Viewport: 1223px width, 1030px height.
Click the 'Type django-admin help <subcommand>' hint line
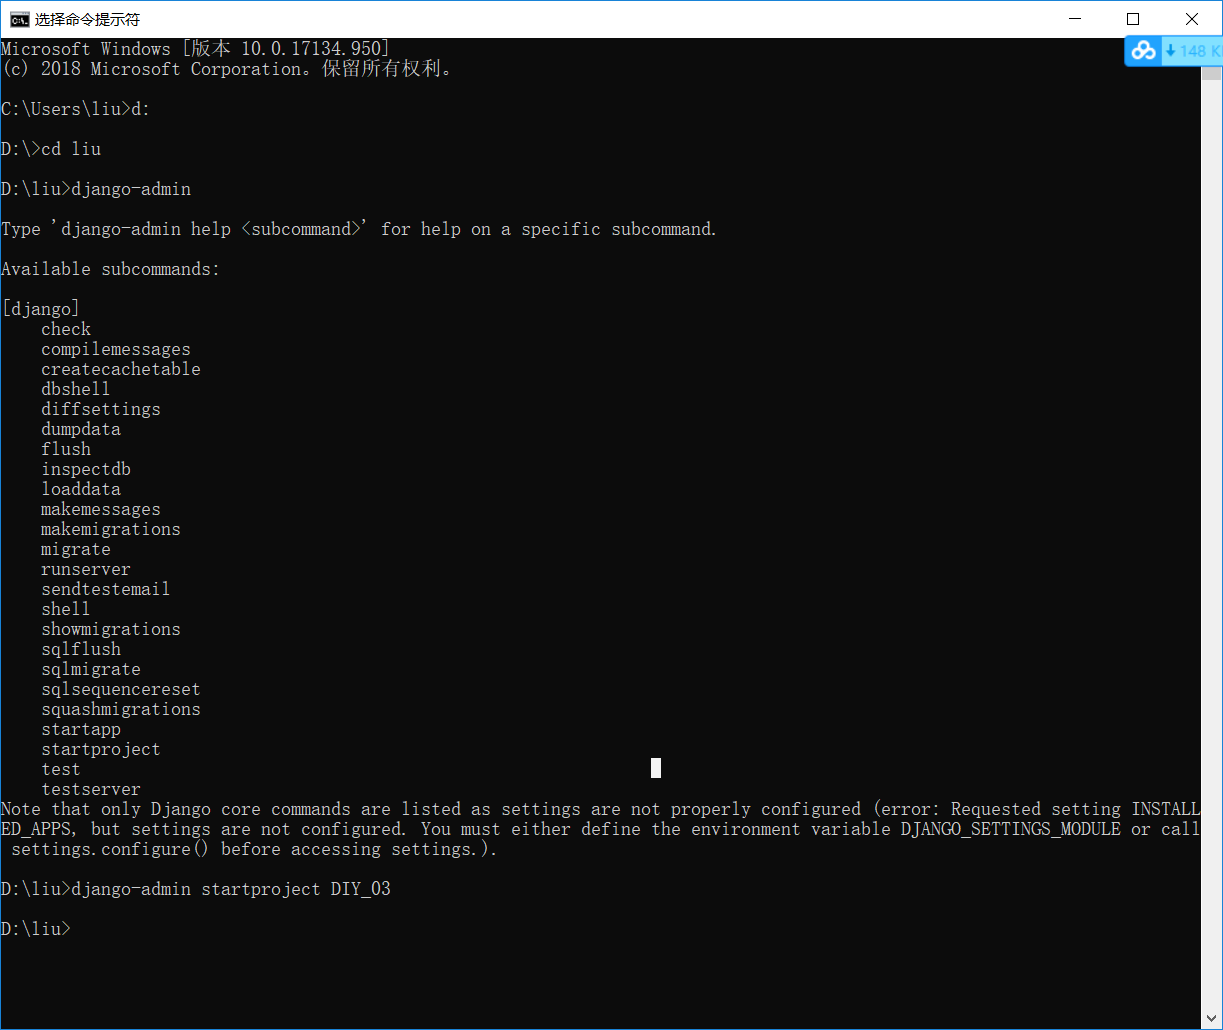point(359,229)
